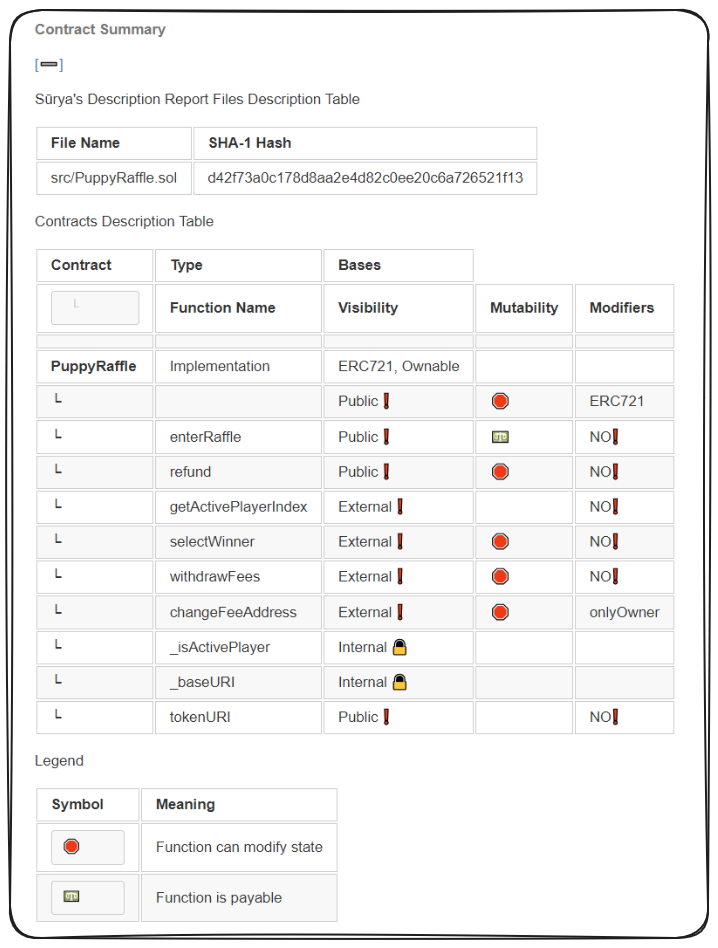718x948 pixels.
Task: Click the PuppyRaffle contract name cell
Action: (93, 366)
